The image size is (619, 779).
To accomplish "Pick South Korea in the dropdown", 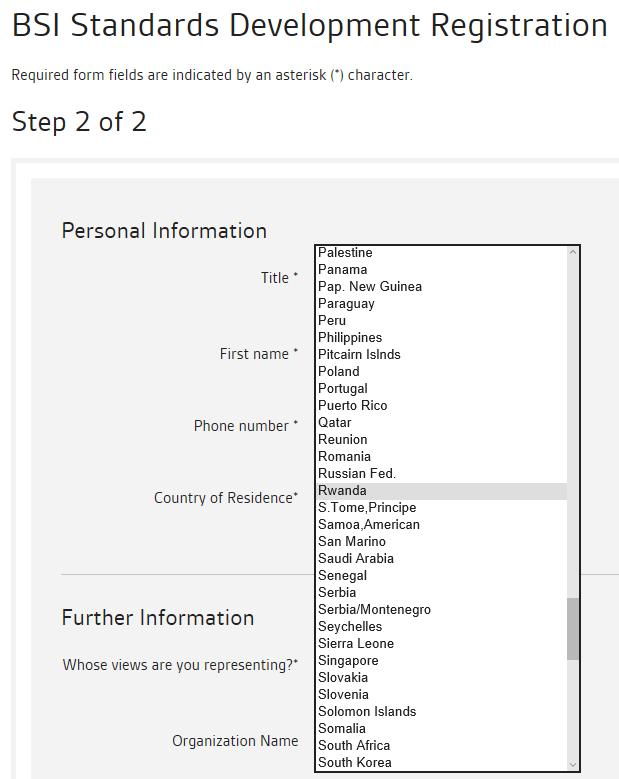I will click(x=354, y=763).
